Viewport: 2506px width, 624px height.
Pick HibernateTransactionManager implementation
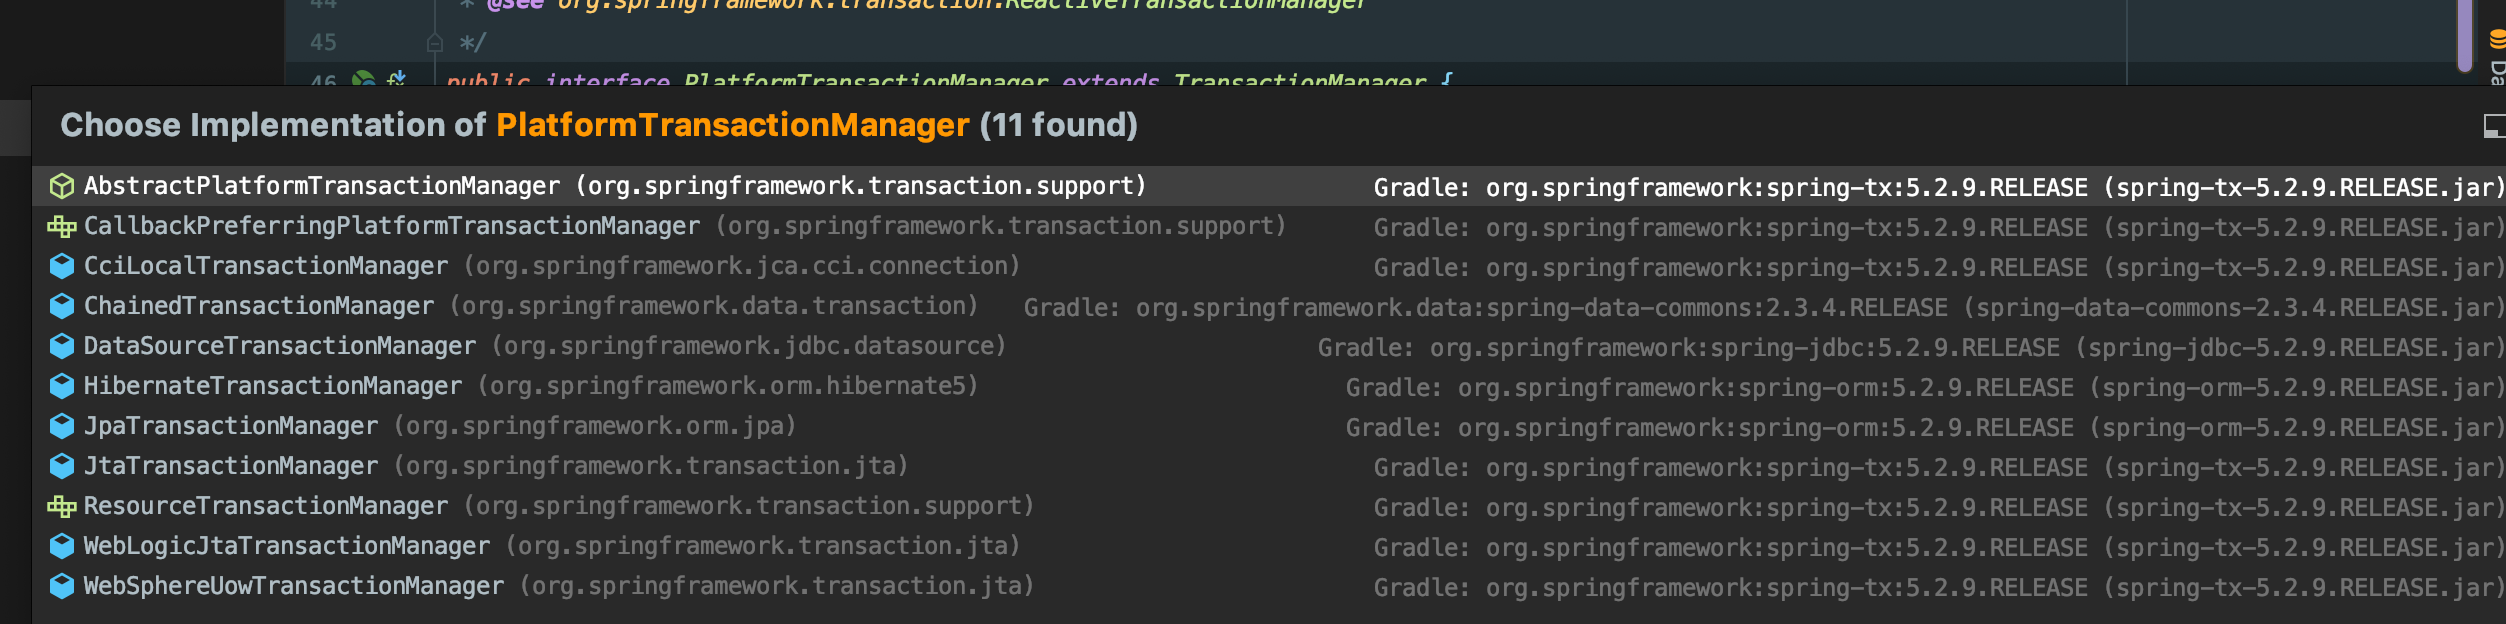coord(1269,386)
